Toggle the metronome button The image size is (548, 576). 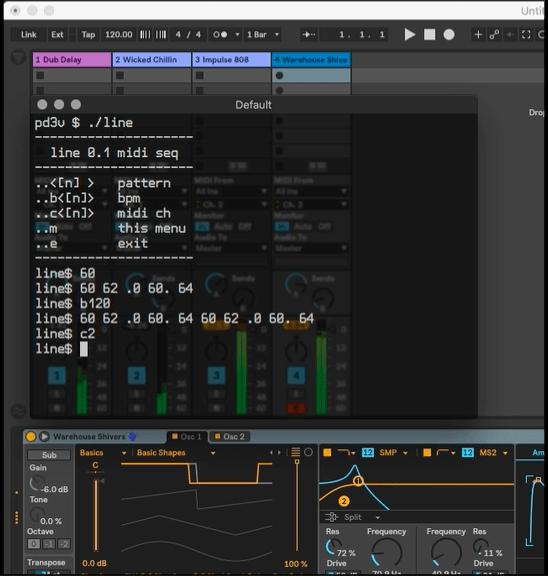point(220,35)
